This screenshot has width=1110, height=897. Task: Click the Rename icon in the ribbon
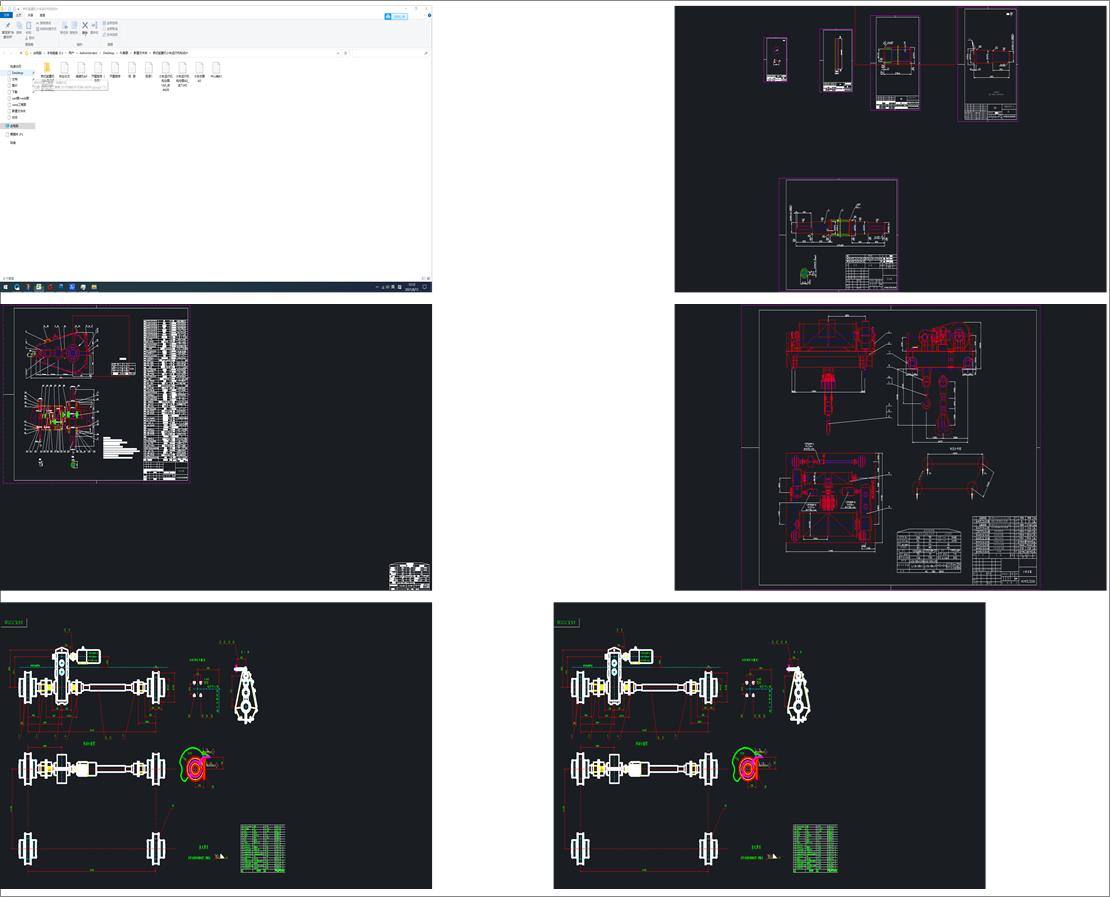click(95, 26)
